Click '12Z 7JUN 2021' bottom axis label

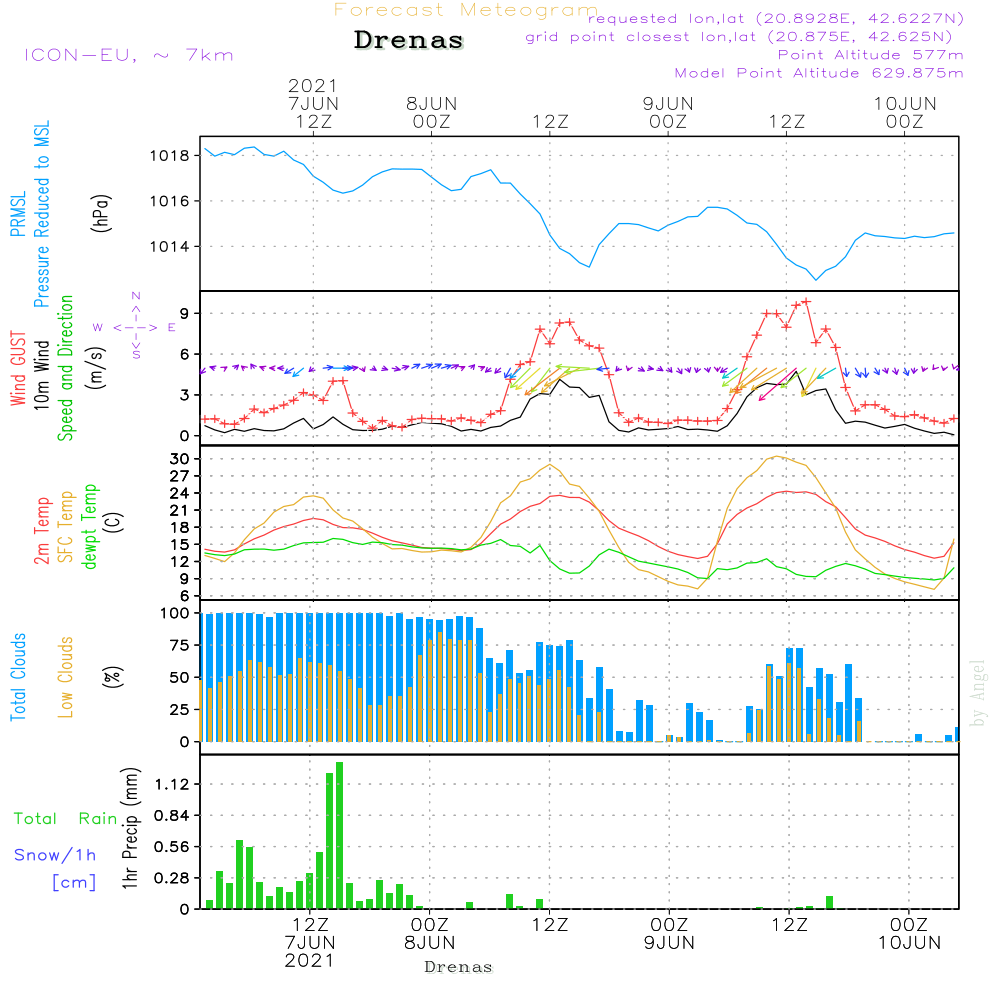pos(310,943)
